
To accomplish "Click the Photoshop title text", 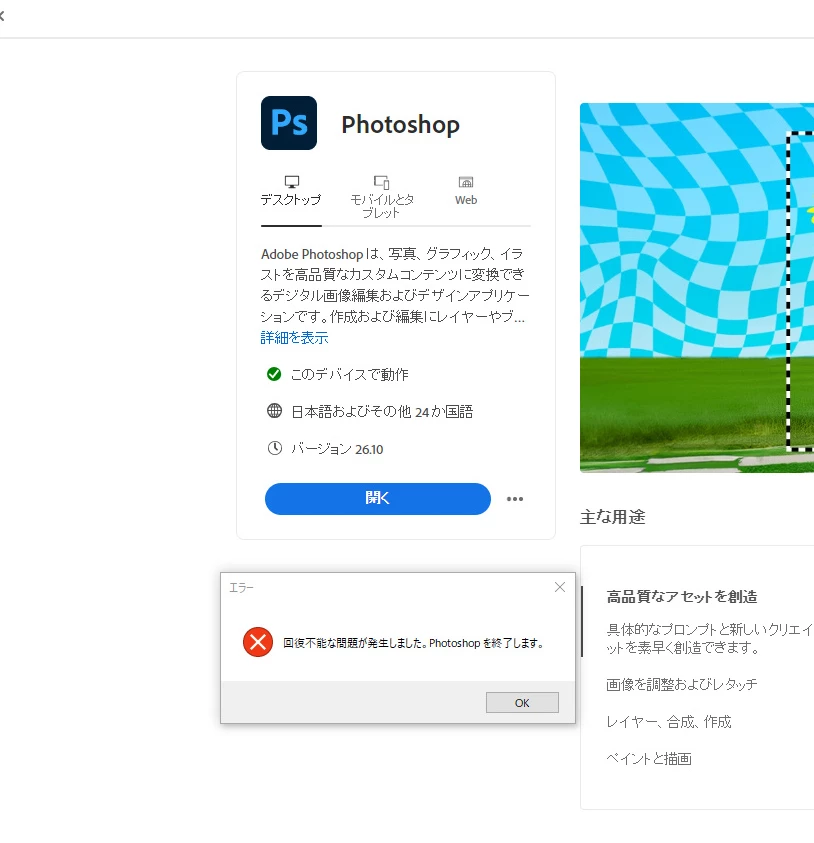I will (x=401, y=125).
